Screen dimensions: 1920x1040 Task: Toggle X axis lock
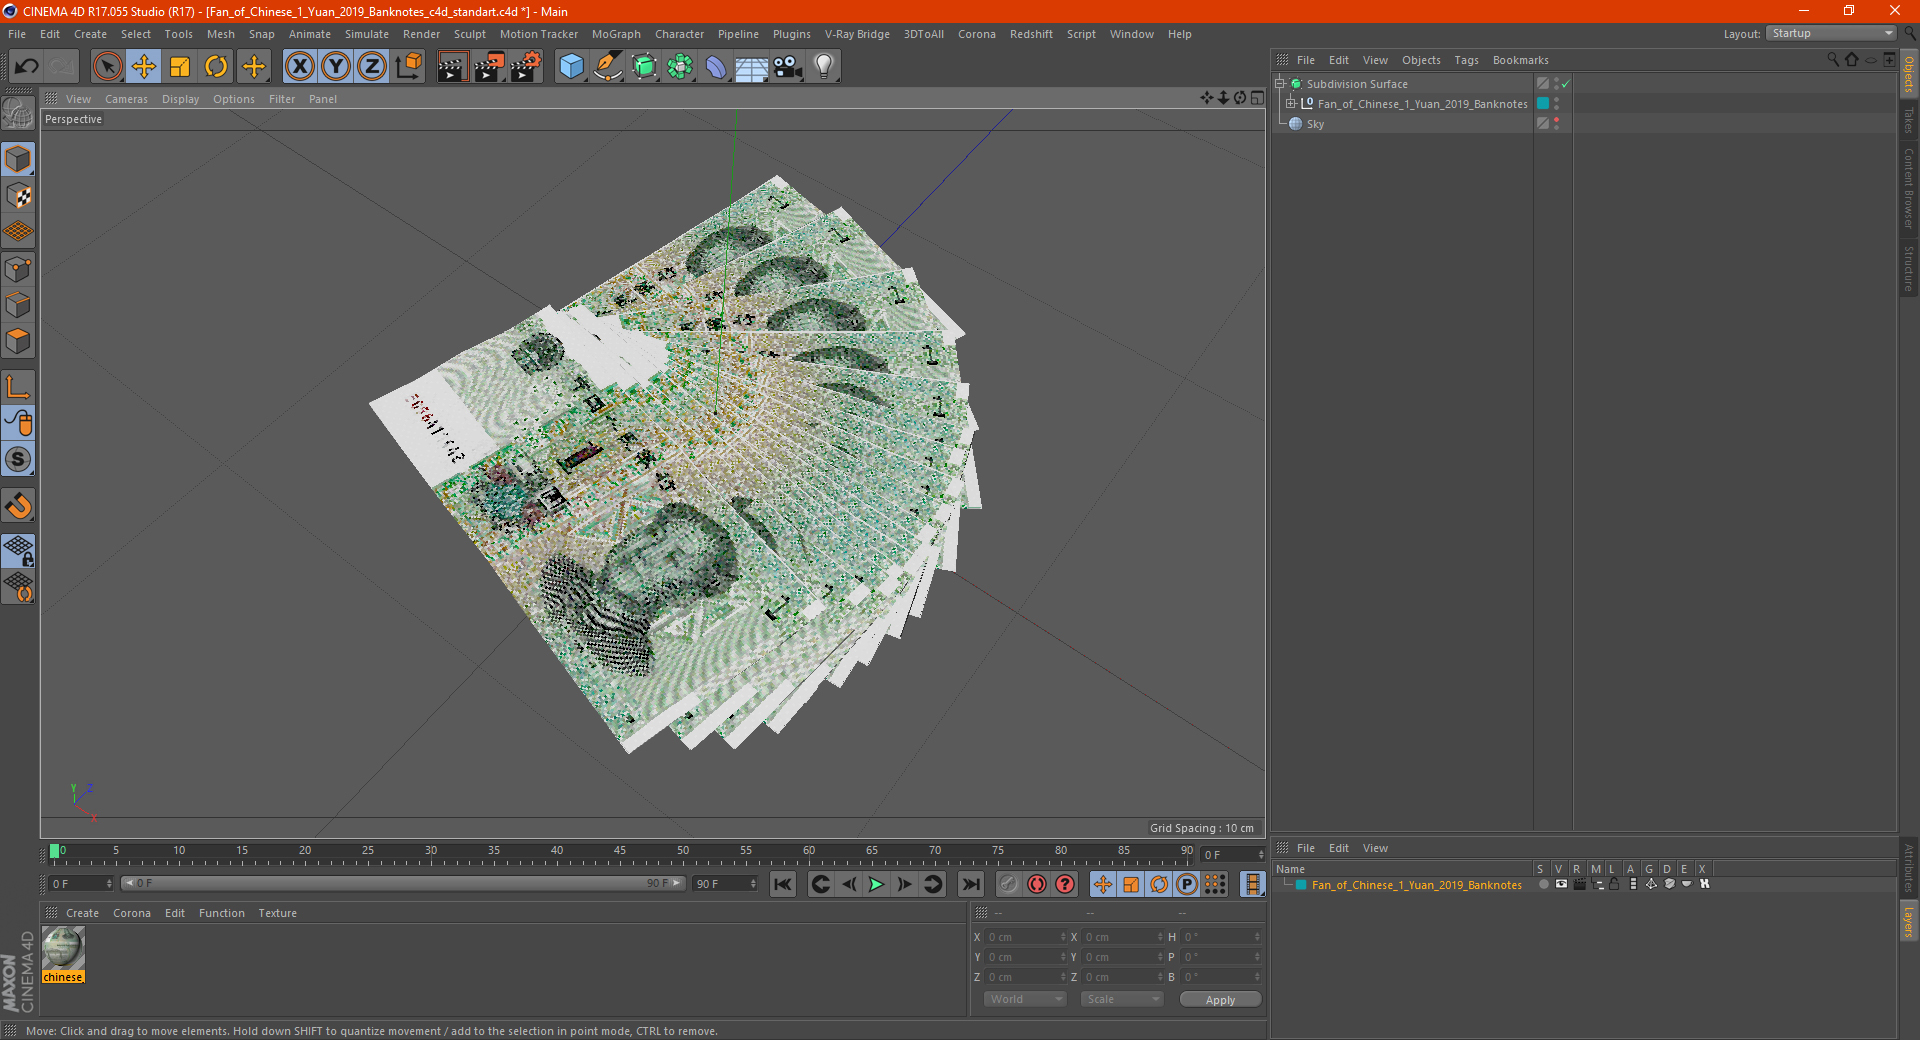pos(299,67)
